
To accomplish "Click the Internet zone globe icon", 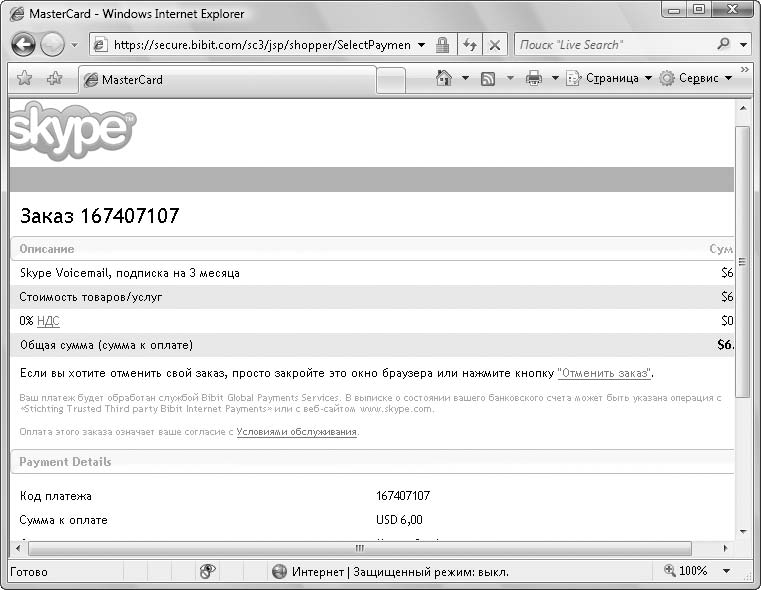I will point(279,572).
